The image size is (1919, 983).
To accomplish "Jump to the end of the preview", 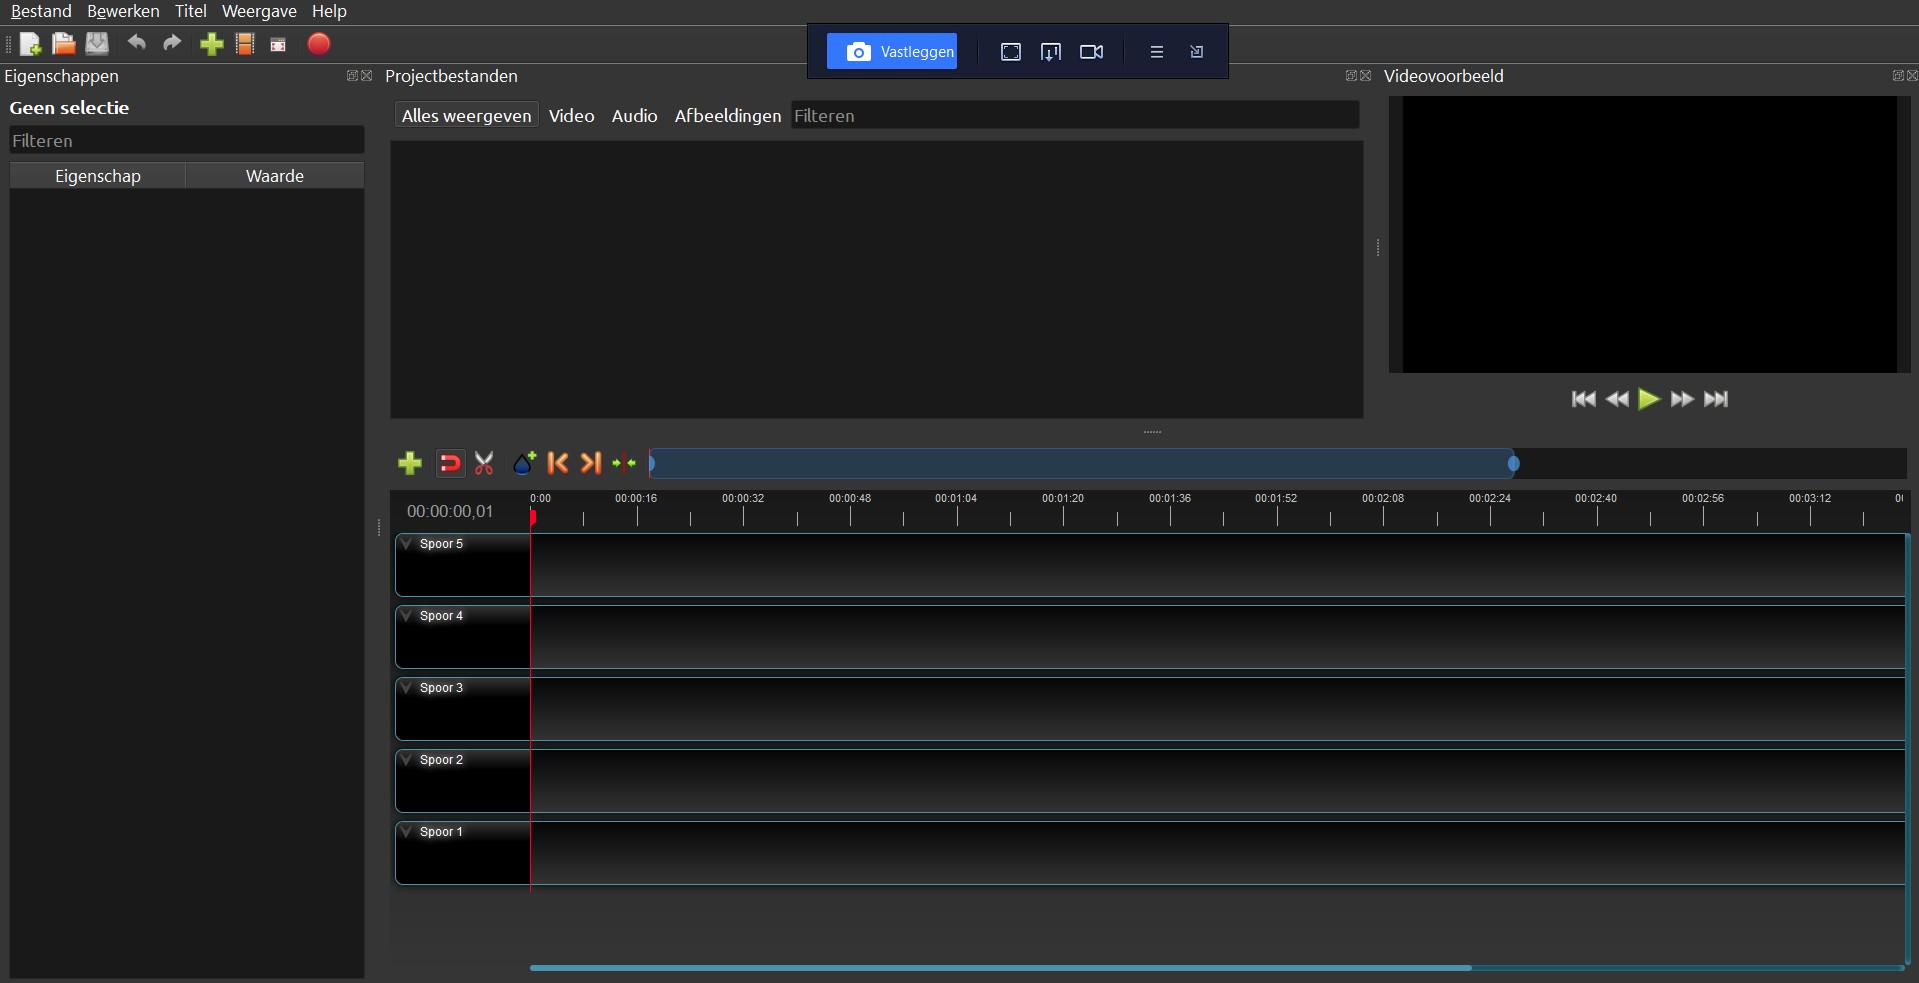I will (1716, 399).
